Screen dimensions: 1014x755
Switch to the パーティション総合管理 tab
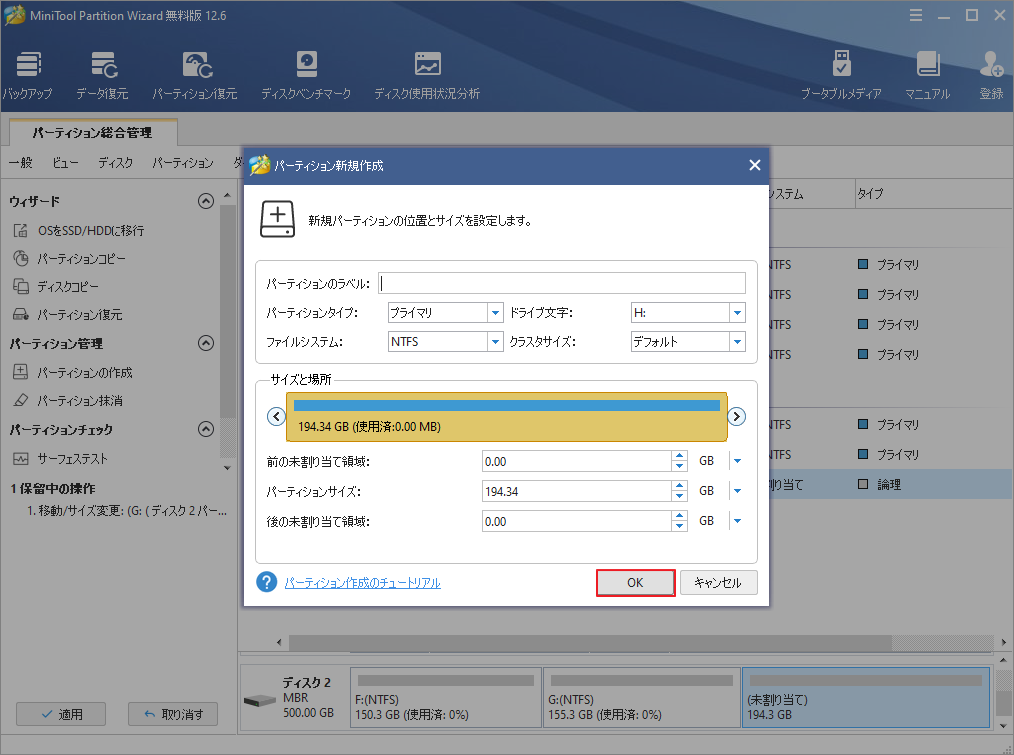click(x=91, y=130)
